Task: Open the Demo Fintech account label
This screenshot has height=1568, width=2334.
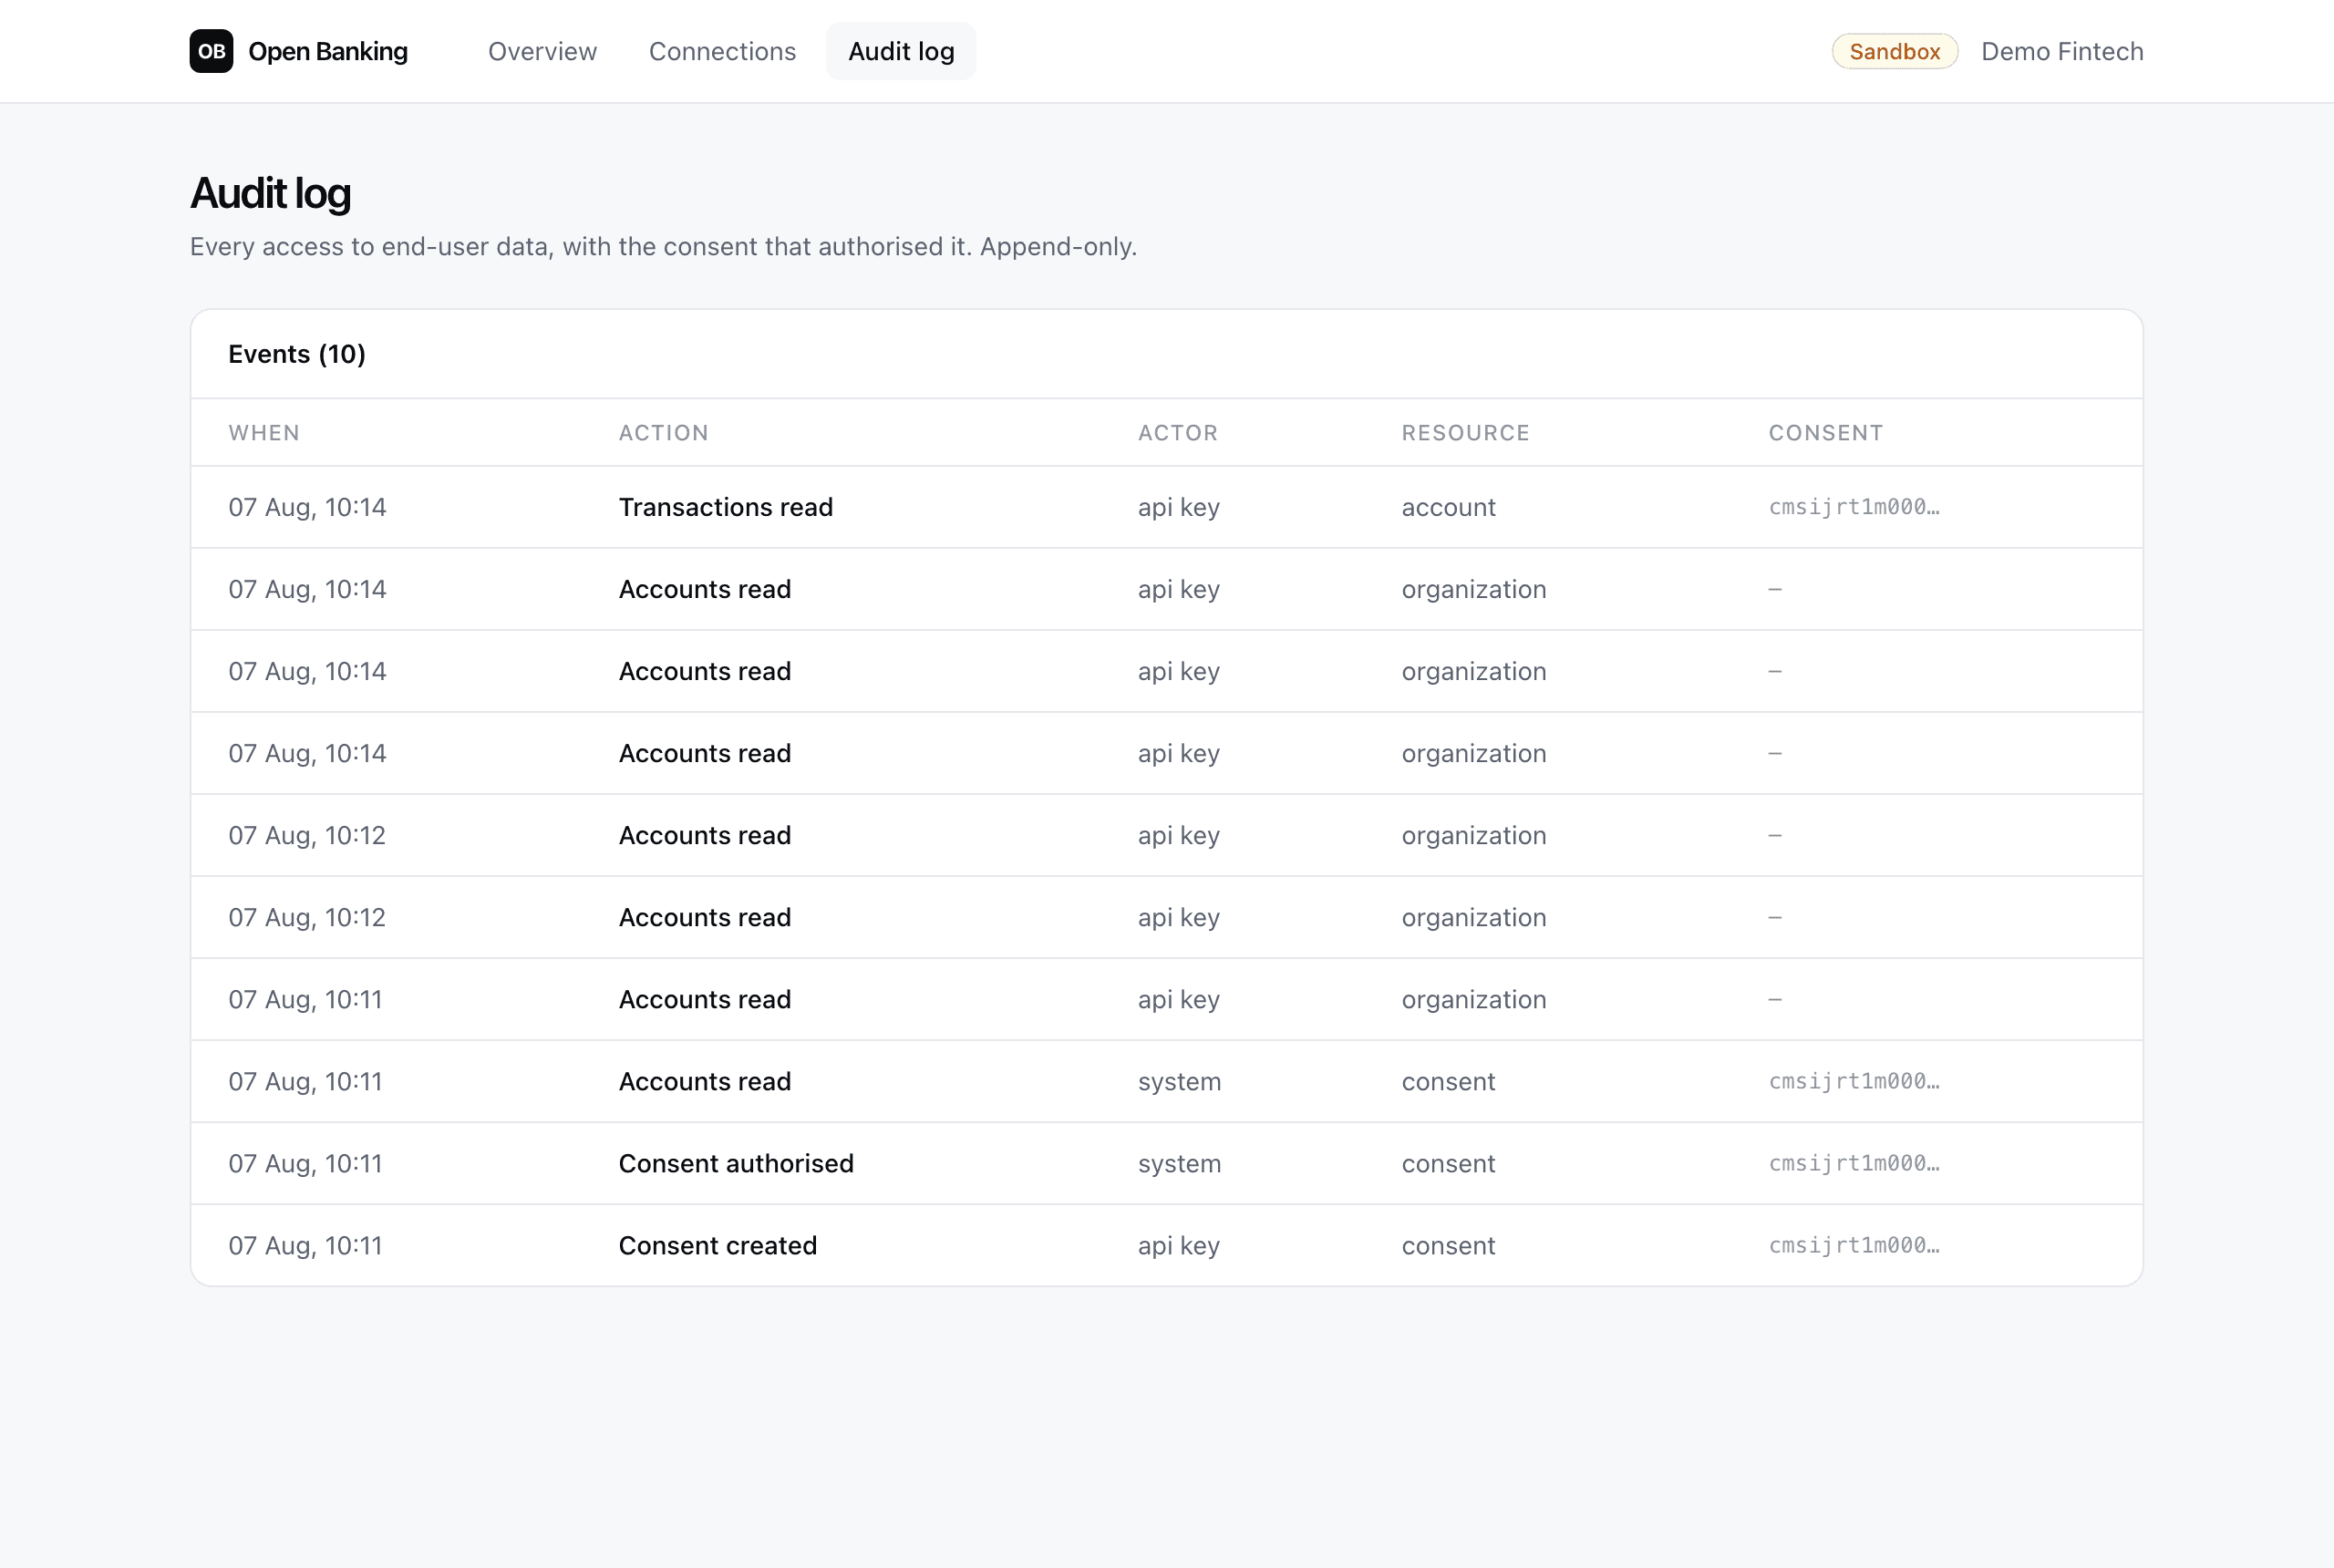Action: tap(2062, 51)
